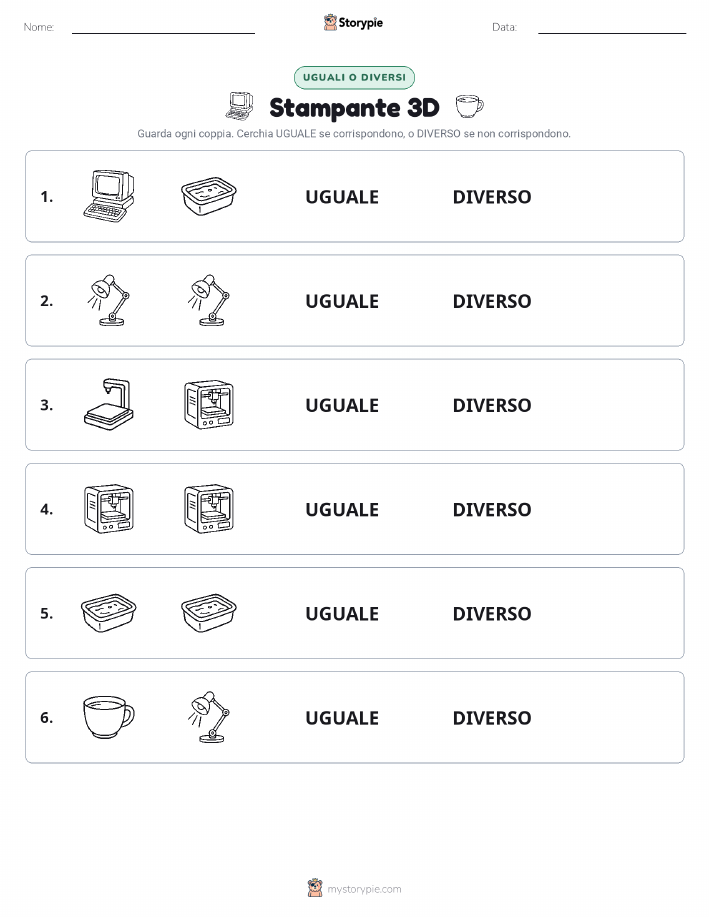Choose UGUALE for question 4
The image size is (709, 917).
(x=342, y=509)
